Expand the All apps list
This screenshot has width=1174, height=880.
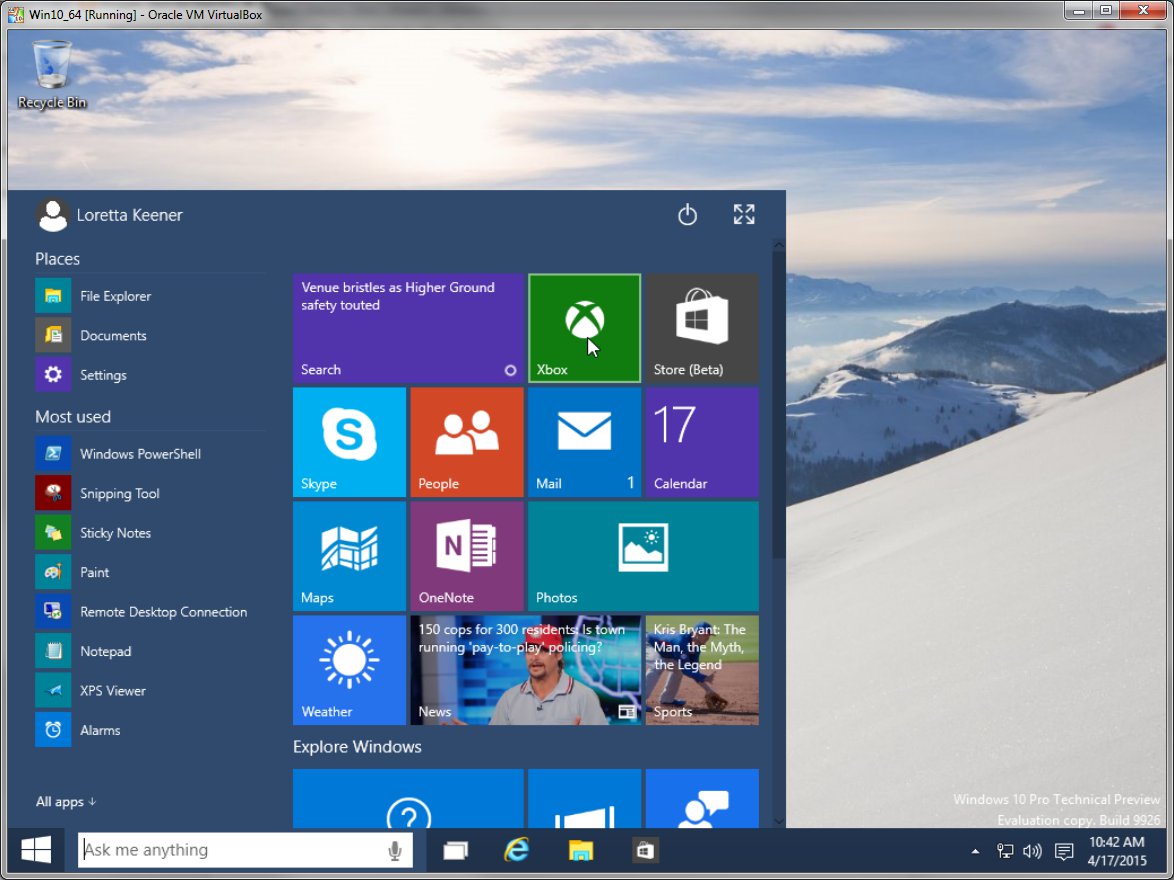pos(66,801)
